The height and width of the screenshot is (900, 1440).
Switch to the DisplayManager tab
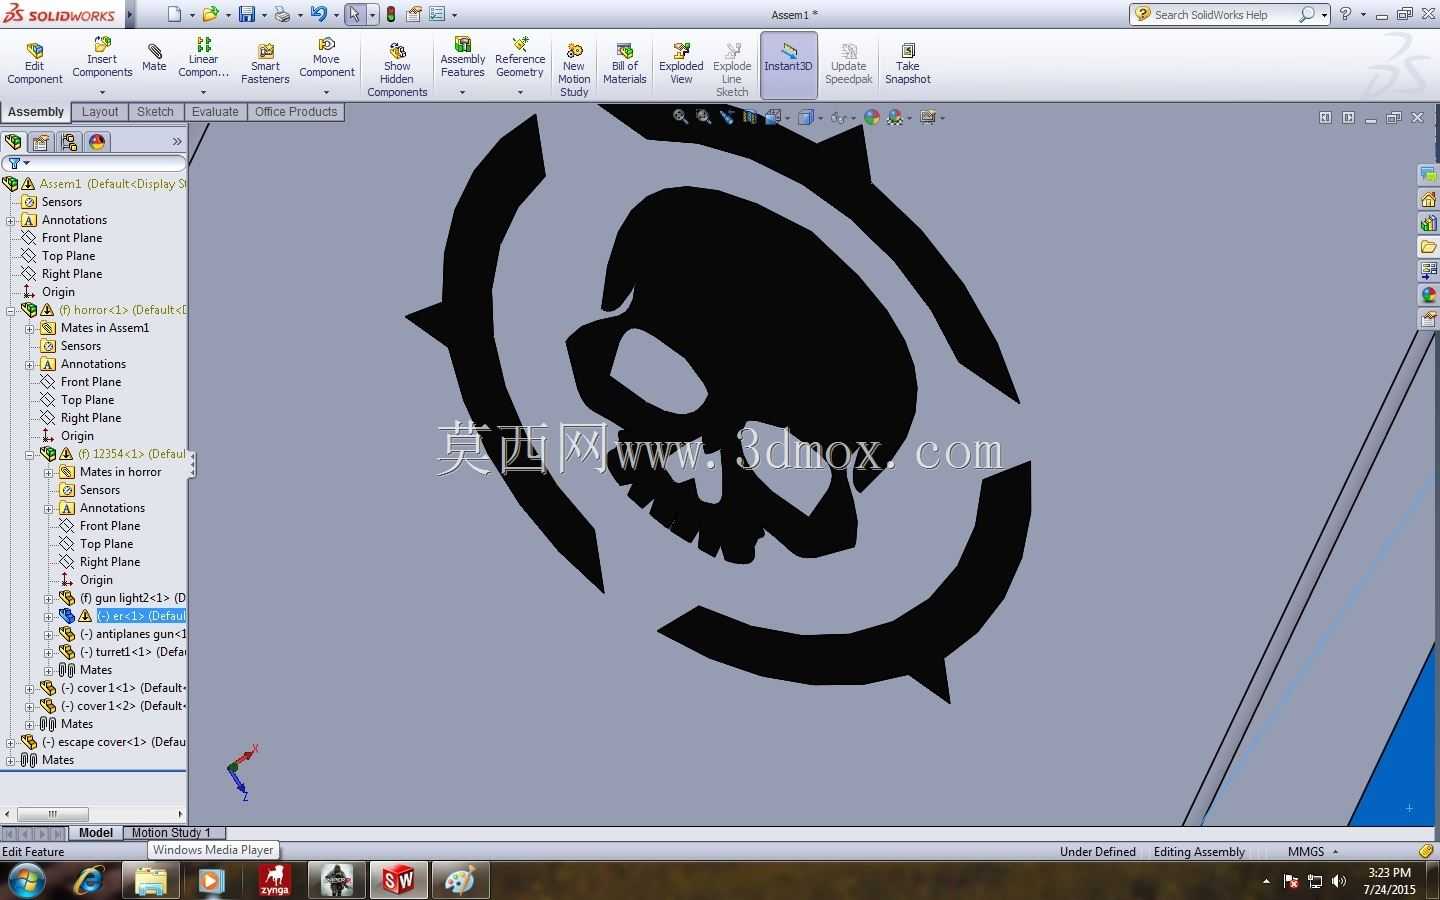(97, 142)
